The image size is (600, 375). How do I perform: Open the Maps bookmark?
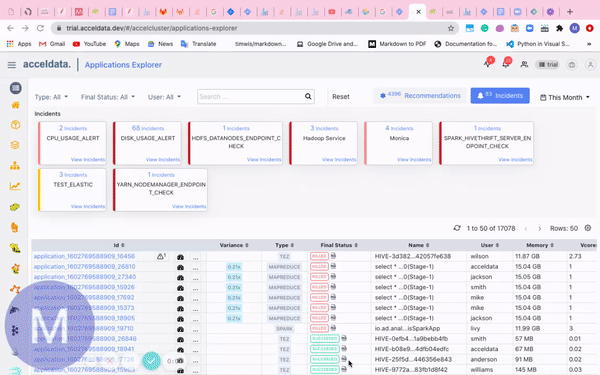pos(127,44)
